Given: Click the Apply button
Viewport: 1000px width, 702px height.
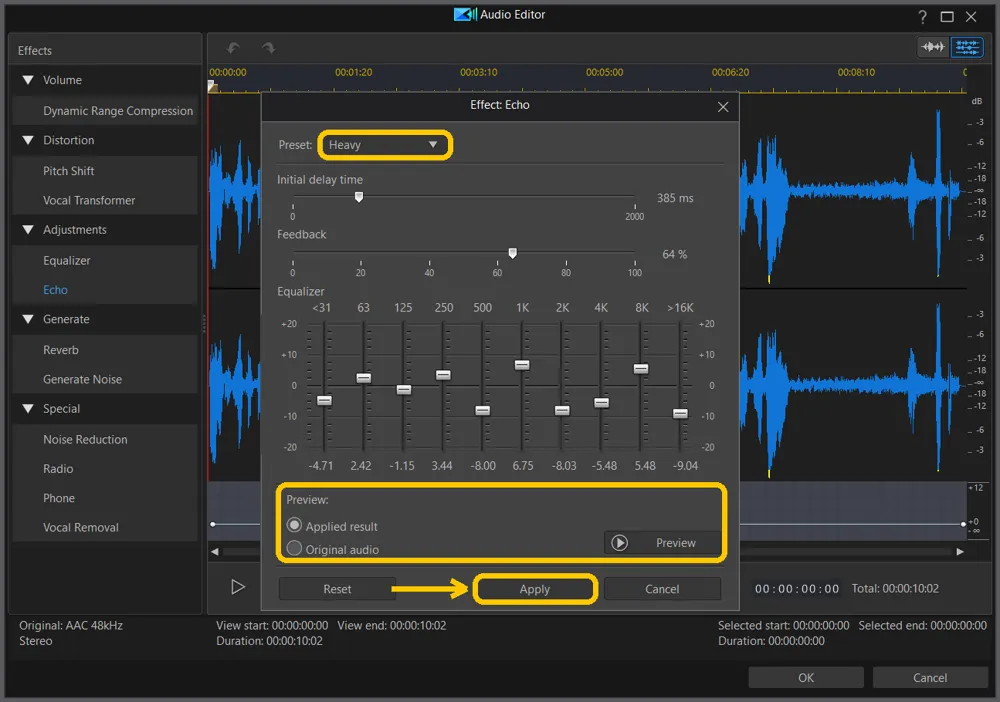Looking at the screenshot, I should pos(534,589).
